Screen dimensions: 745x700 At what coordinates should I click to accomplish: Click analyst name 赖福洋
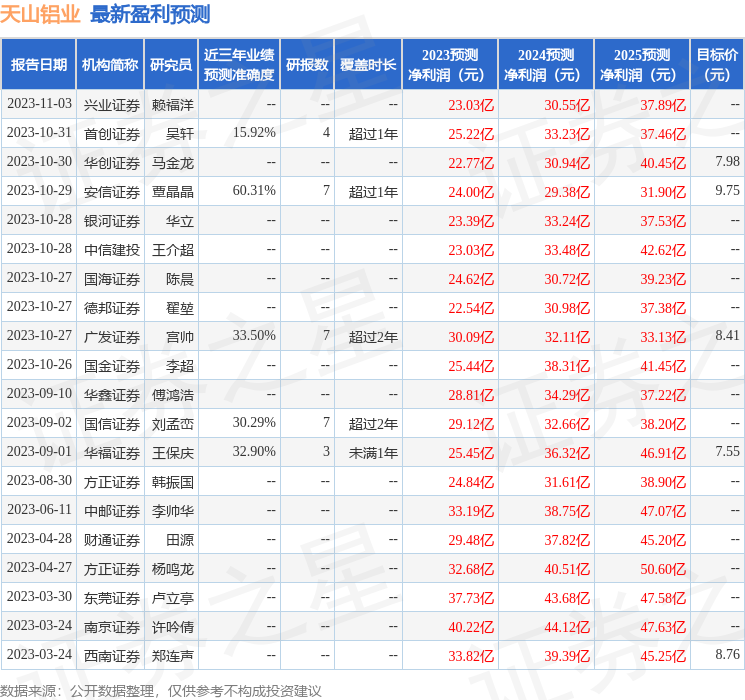coord(172,105)
